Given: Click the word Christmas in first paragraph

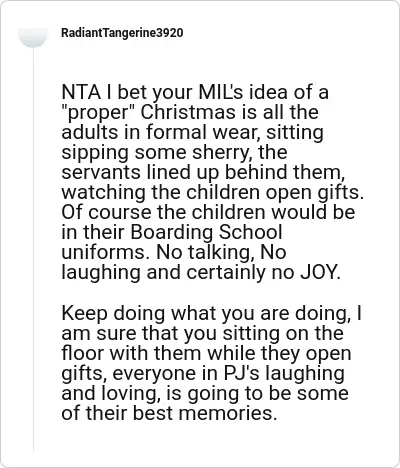Looking at the screenshot, I should click(188, 112).
